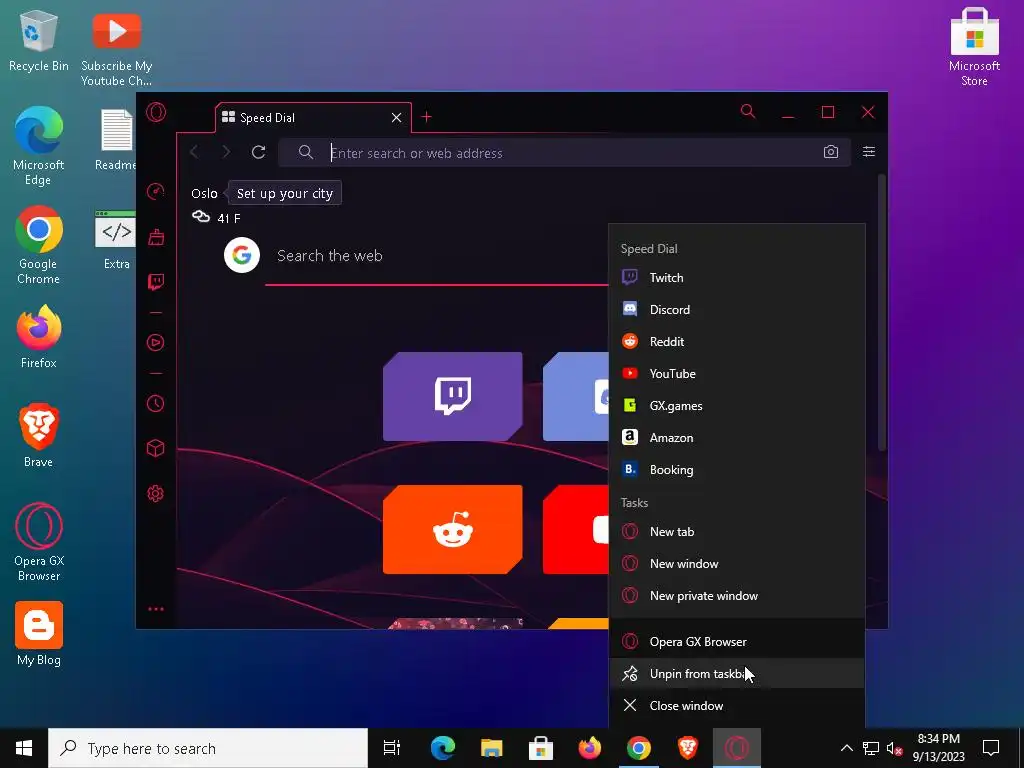Choose New window task in jump list
This screenshot has height=768, width=1024.
(737, 564)
